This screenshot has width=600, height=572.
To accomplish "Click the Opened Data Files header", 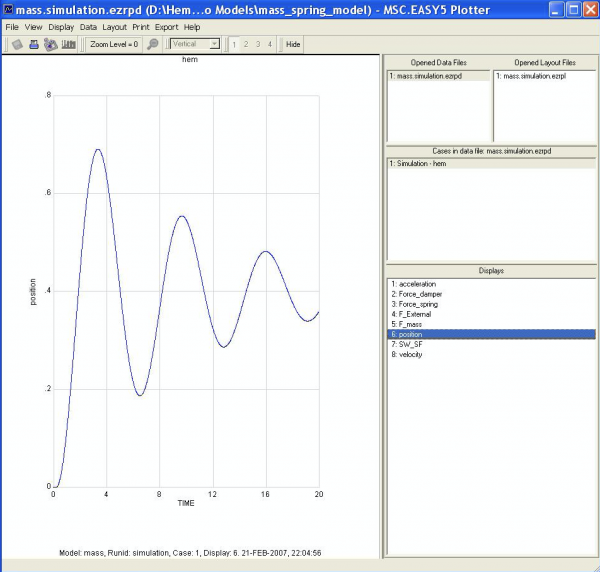I will tap(439, 63).
